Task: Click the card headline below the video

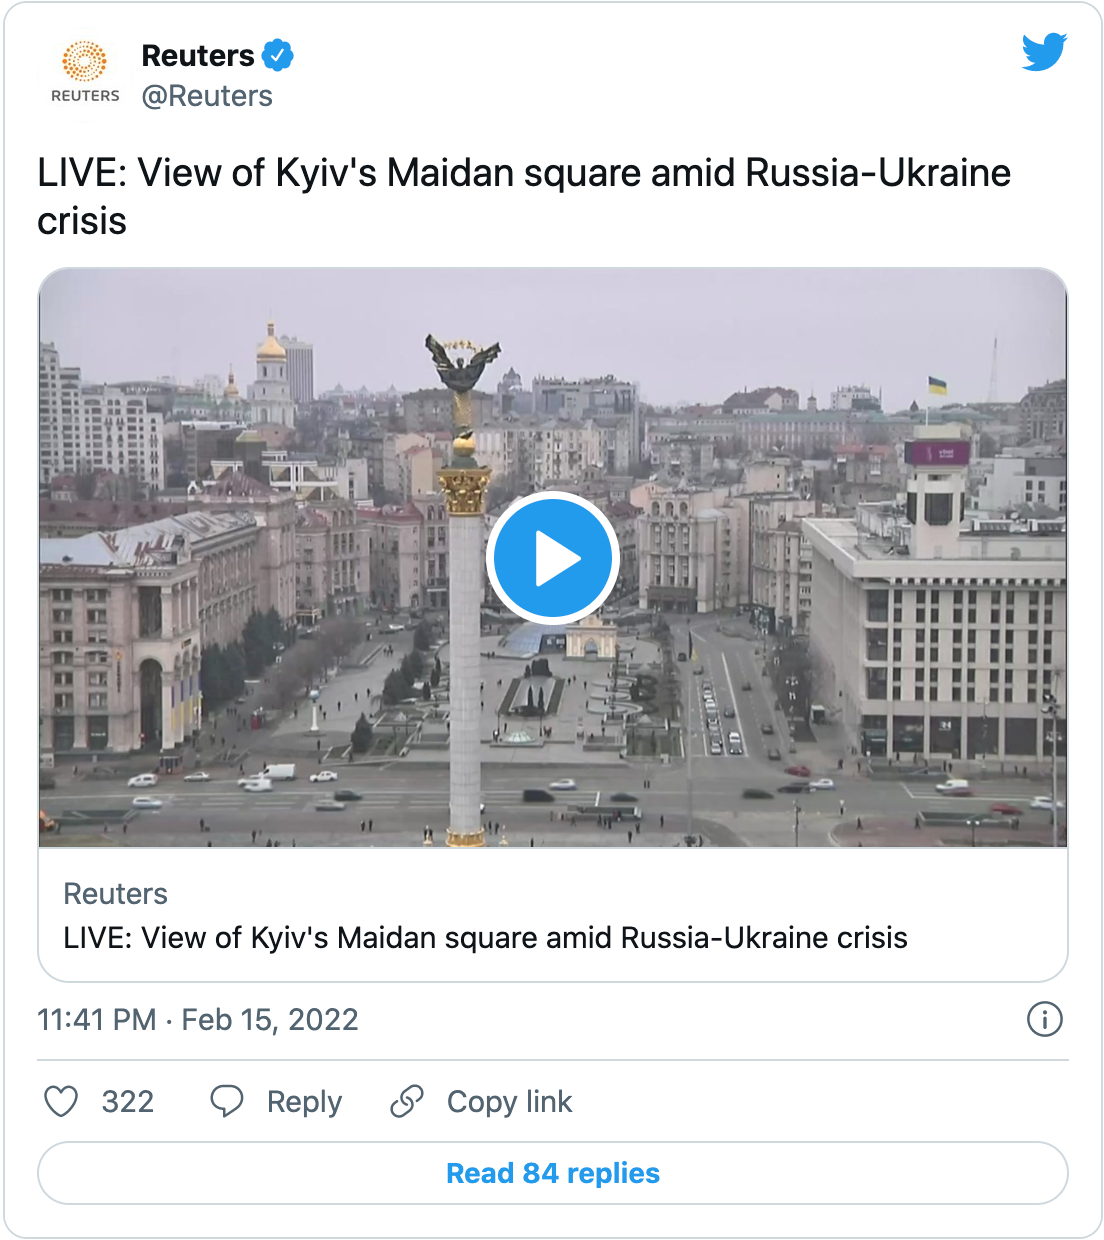Action: point(485,938)
